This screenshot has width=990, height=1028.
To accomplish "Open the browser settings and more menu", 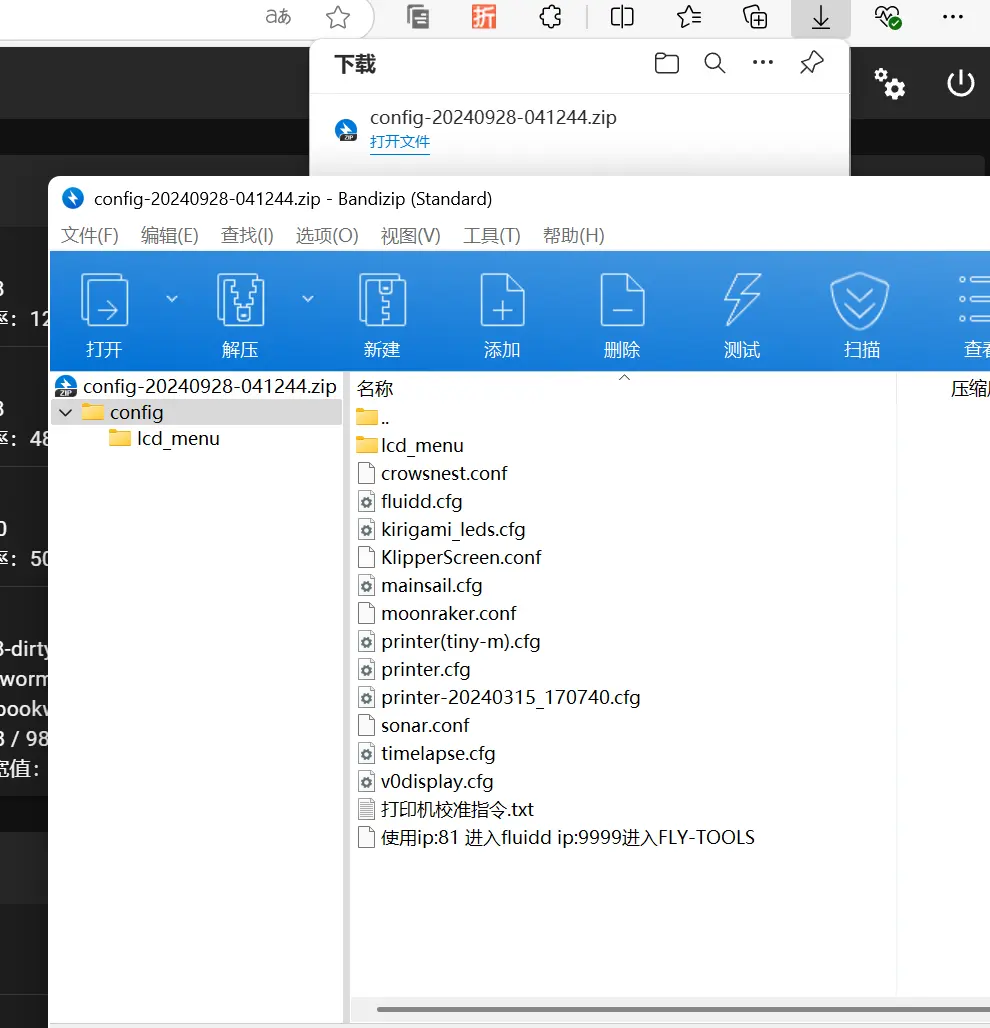I will click(x=953, y=17).
